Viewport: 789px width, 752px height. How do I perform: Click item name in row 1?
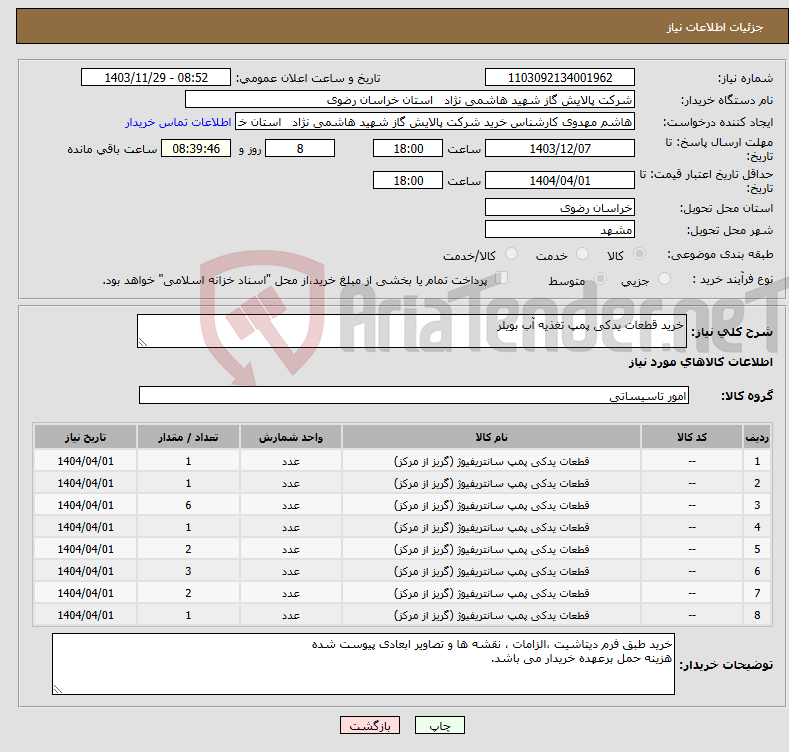(x=491, y=461)
